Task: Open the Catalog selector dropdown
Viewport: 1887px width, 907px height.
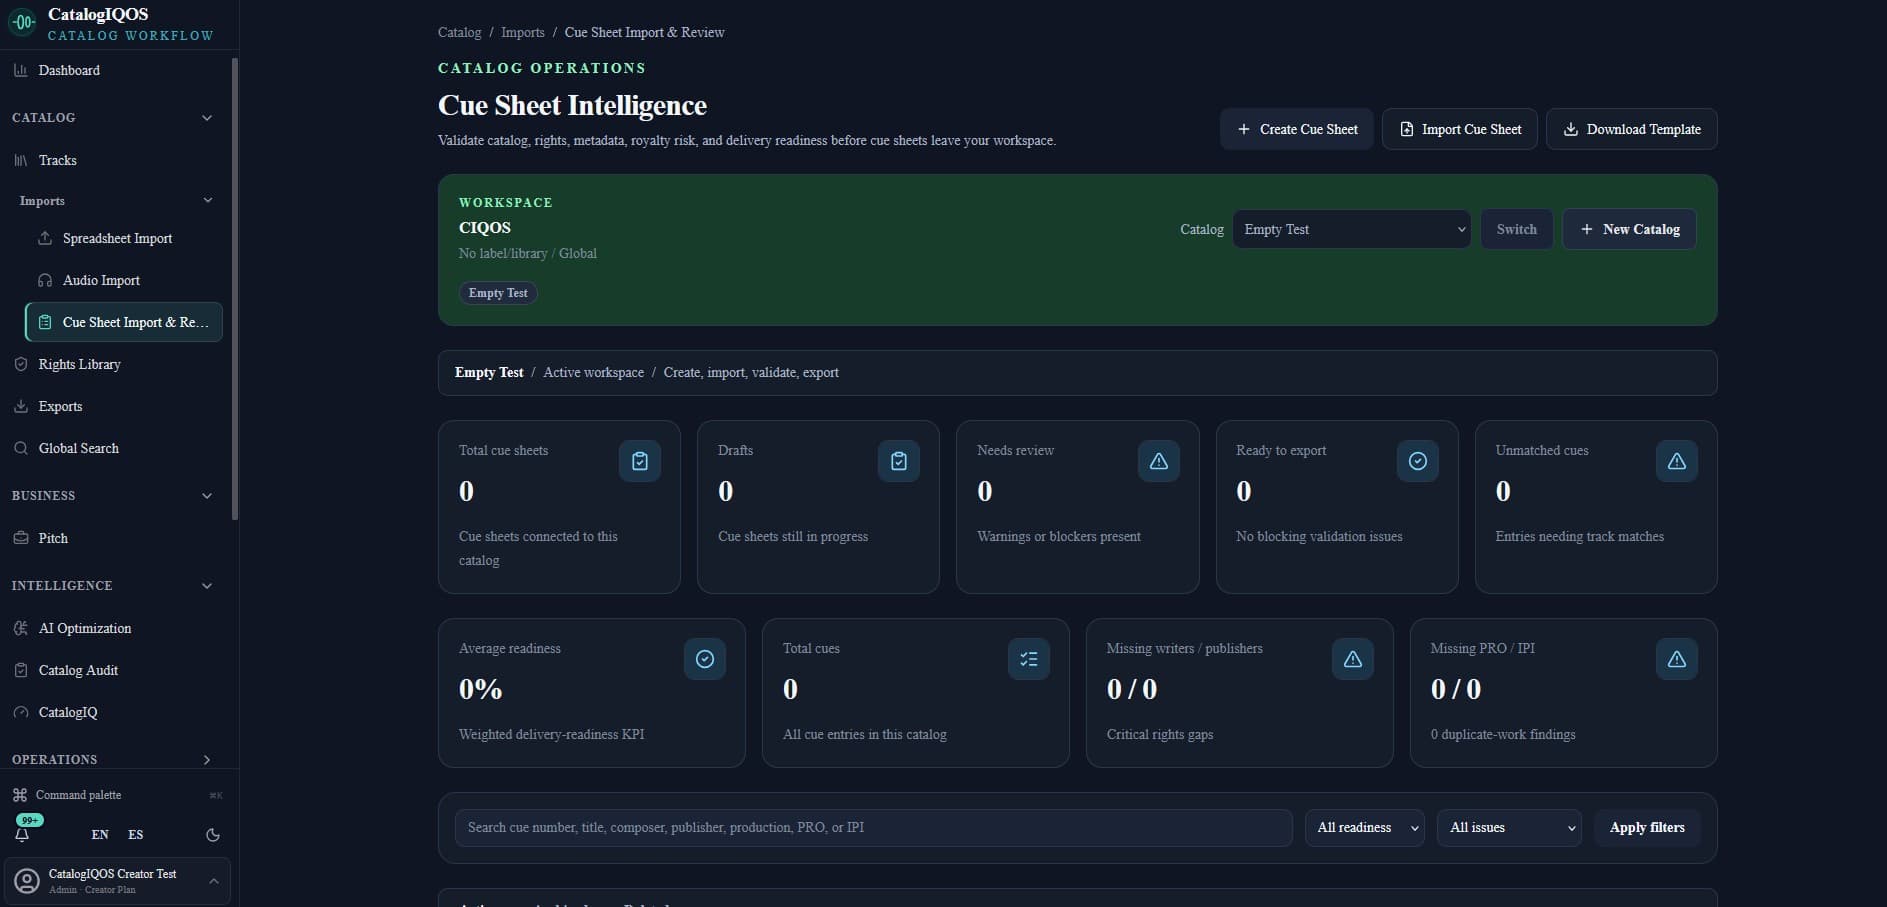Action: [1351, 229]
